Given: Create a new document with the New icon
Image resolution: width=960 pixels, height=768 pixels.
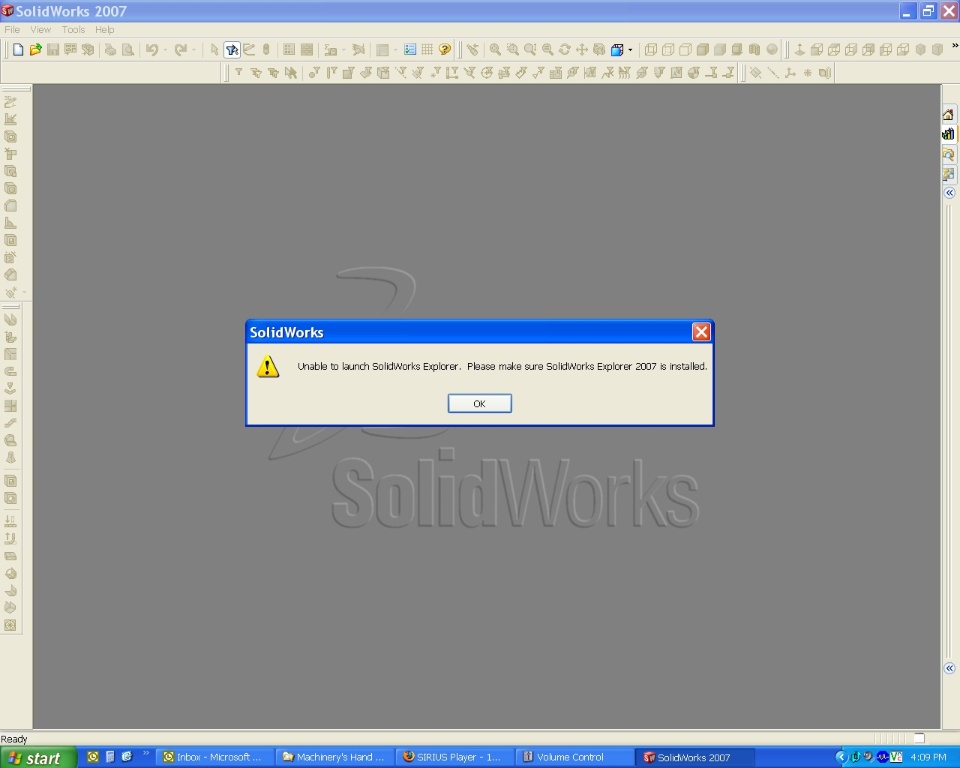Looking at the screenshot, I should coord(18,50).
